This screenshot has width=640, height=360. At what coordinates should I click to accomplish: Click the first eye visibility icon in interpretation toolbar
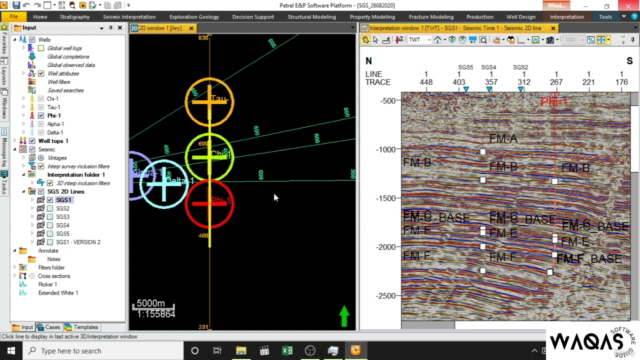[452, 40]
